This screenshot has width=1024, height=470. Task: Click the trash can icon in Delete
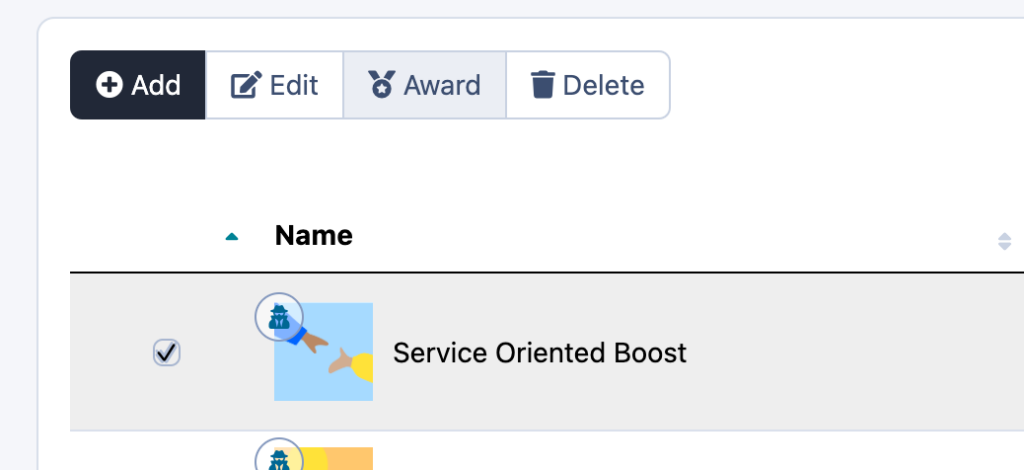542,85
